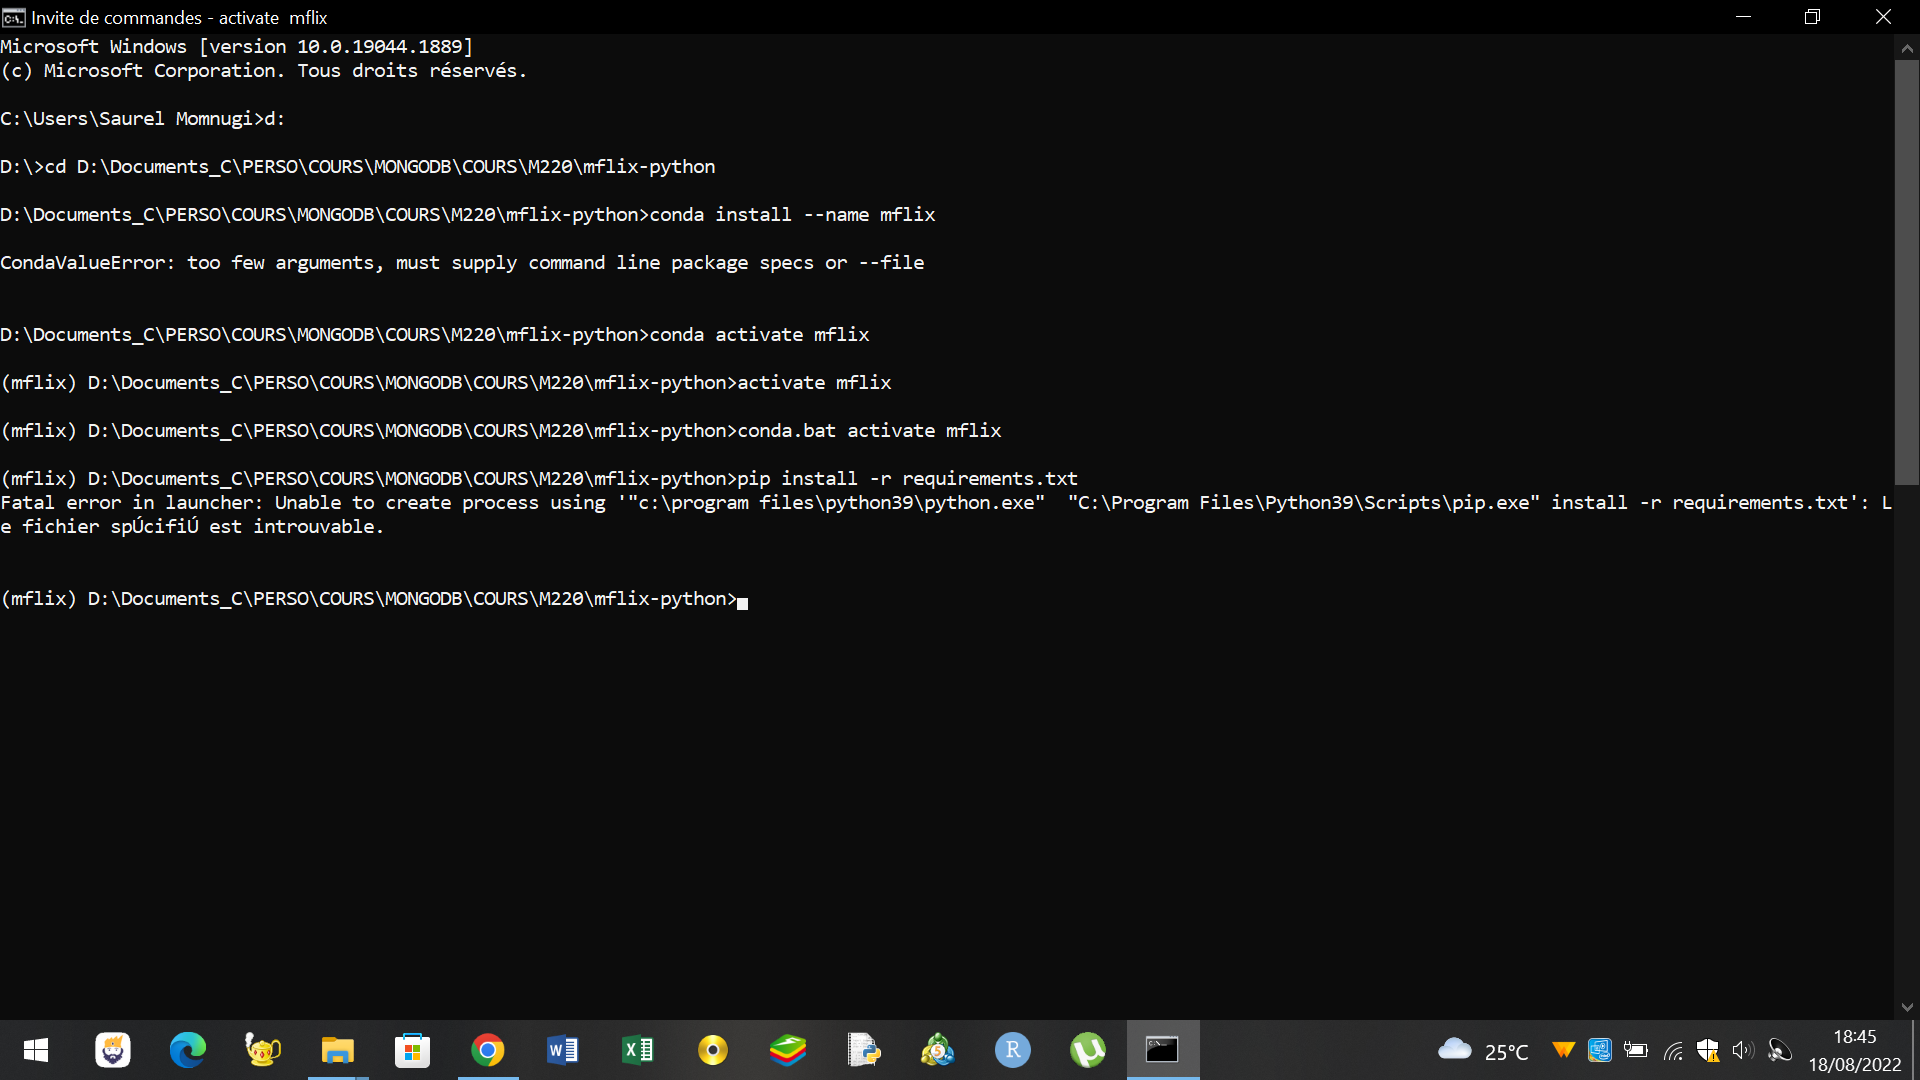The height and width of the screenshot is (1080, 1920).
Task: Click the Command Prompt taskbar icon
Action: (1162, 1050)
